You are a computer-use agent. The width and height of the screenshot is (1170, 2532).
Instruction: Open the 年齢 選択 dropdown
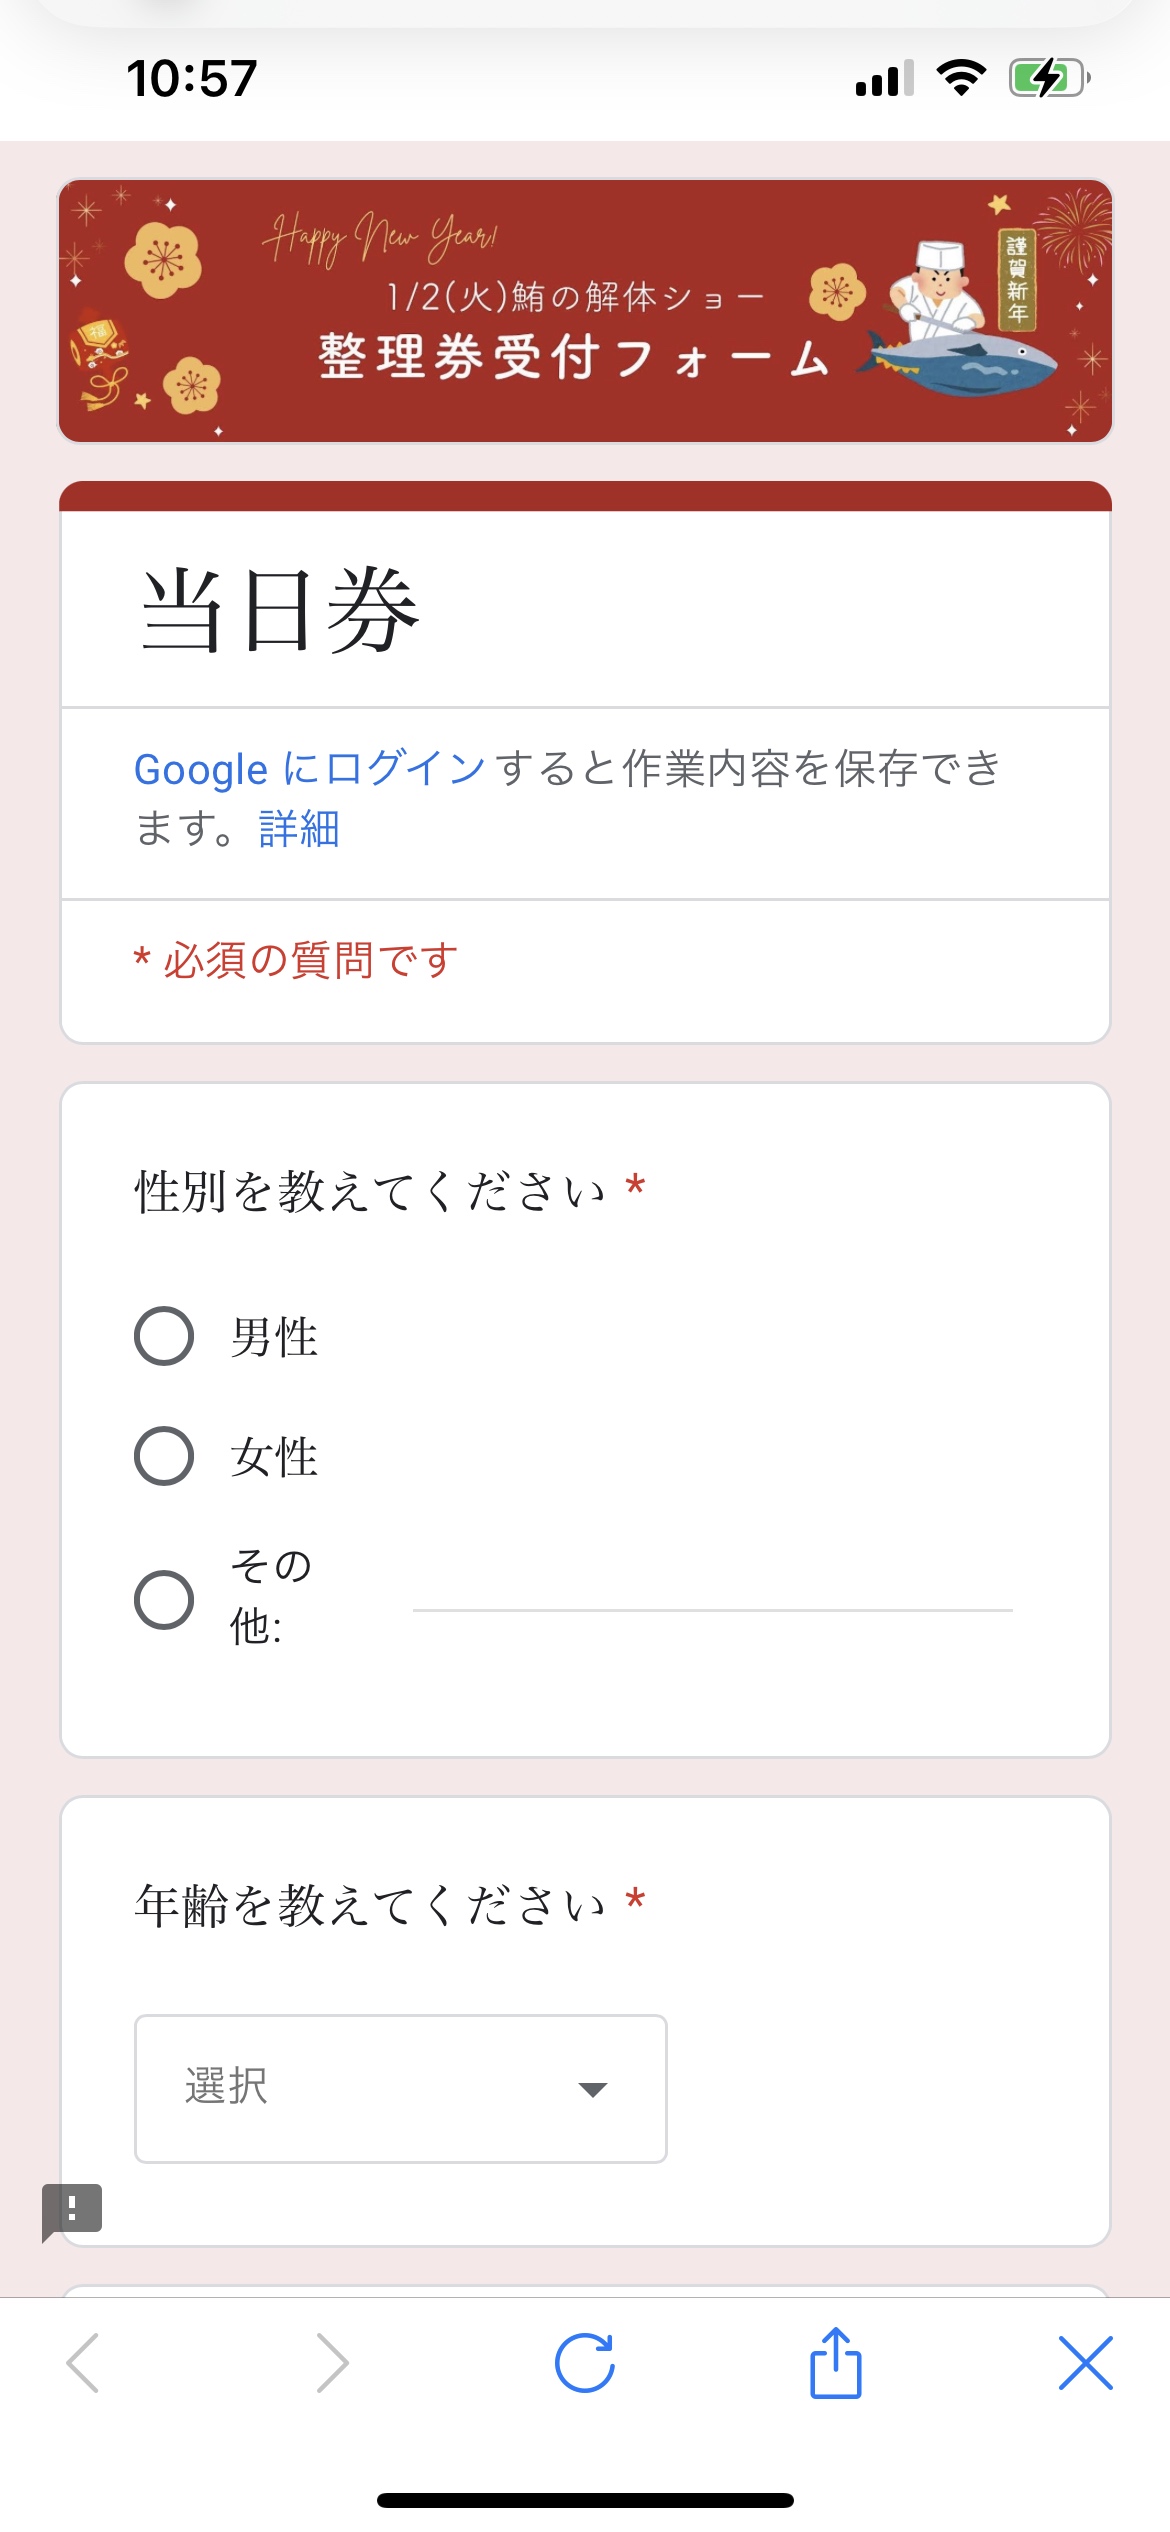[400, 2089]
